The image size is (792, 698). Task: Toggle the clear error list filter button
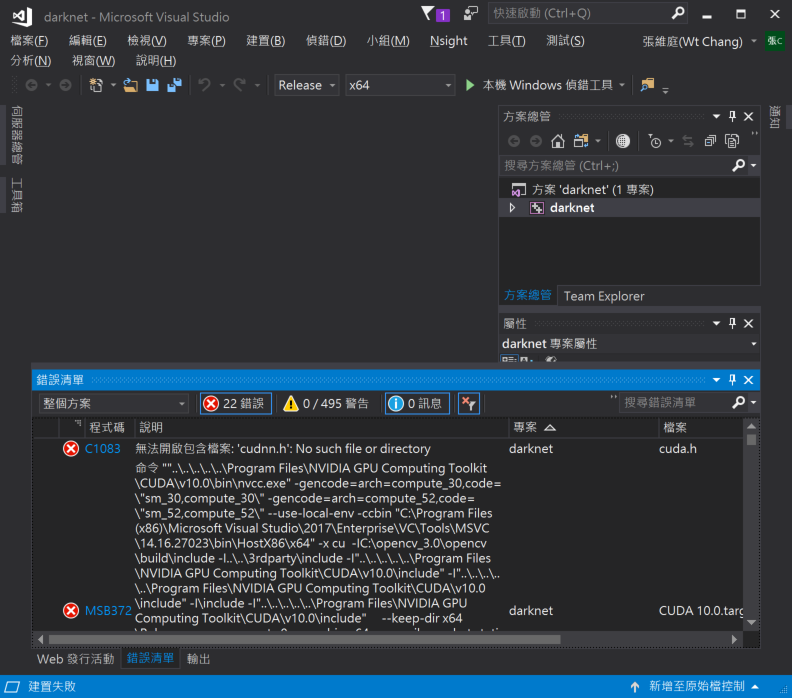click(x=468, y=404)
